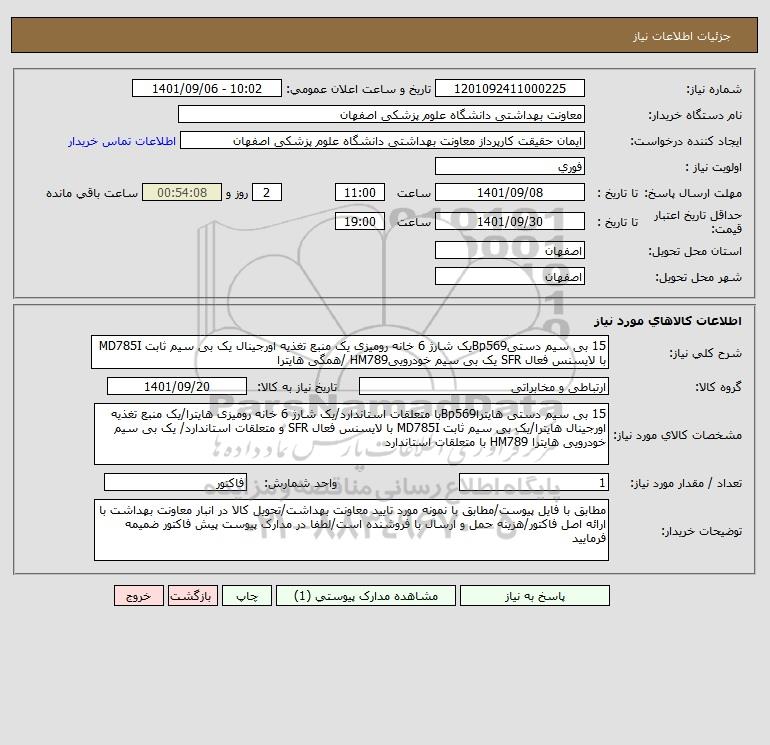Click price validity time 19:00

[x=359, y=221]
